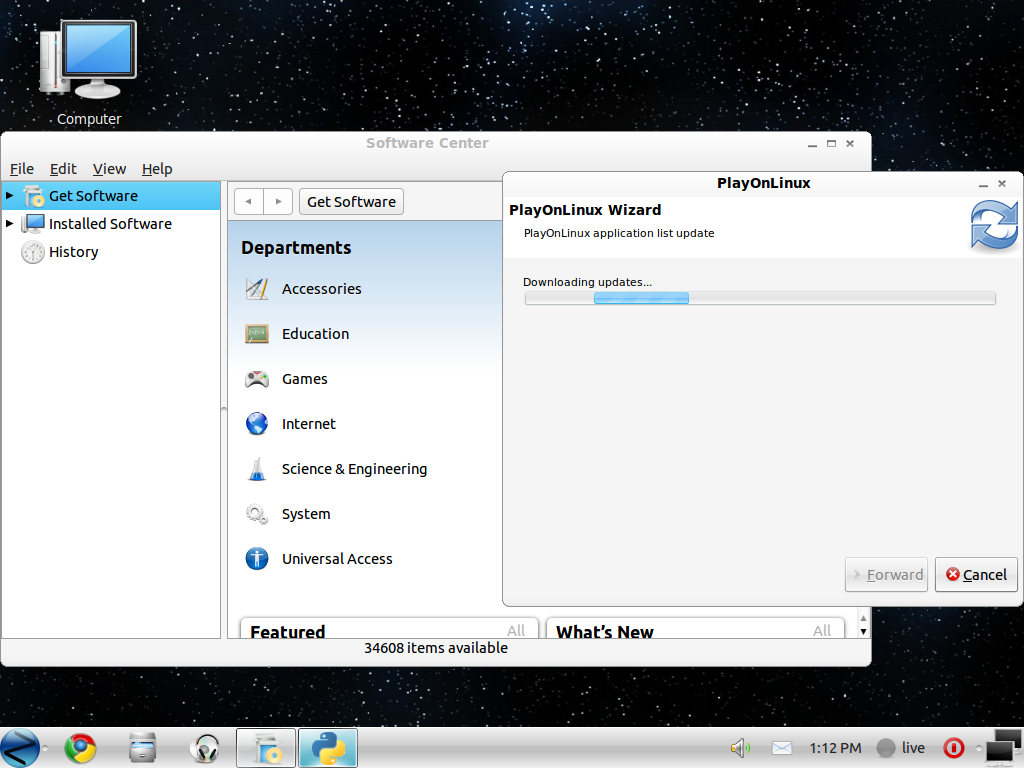Click the 'live' user label in tray
Viewport: 1024px width, 768px height.
click(913, 748)
